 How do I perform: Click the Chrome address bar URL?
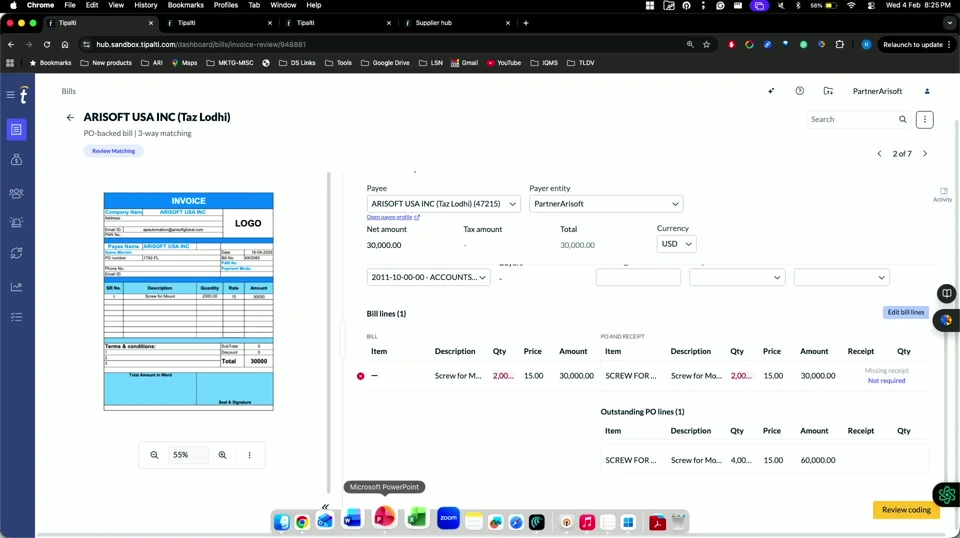[201, 45]
